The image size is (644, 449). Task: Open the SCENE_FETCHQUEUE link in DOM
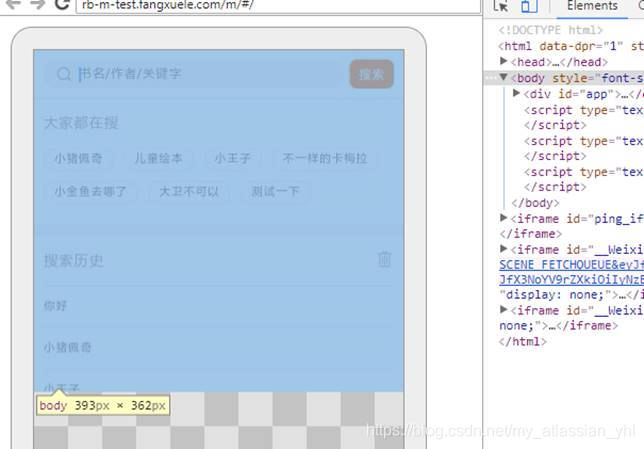pos(571,264)
